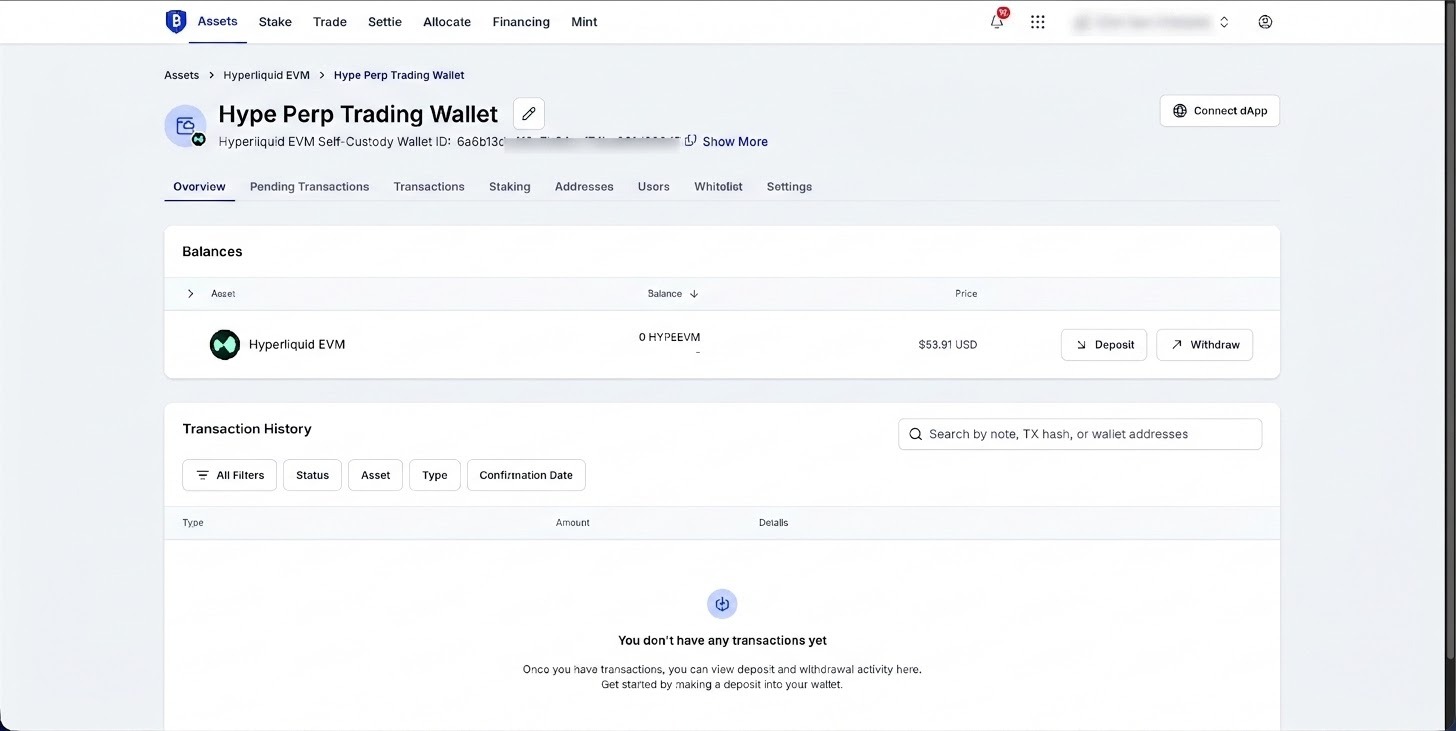1456x731 pixels.
Task: Go to Trade in top navigation
Action: [330, 22]
